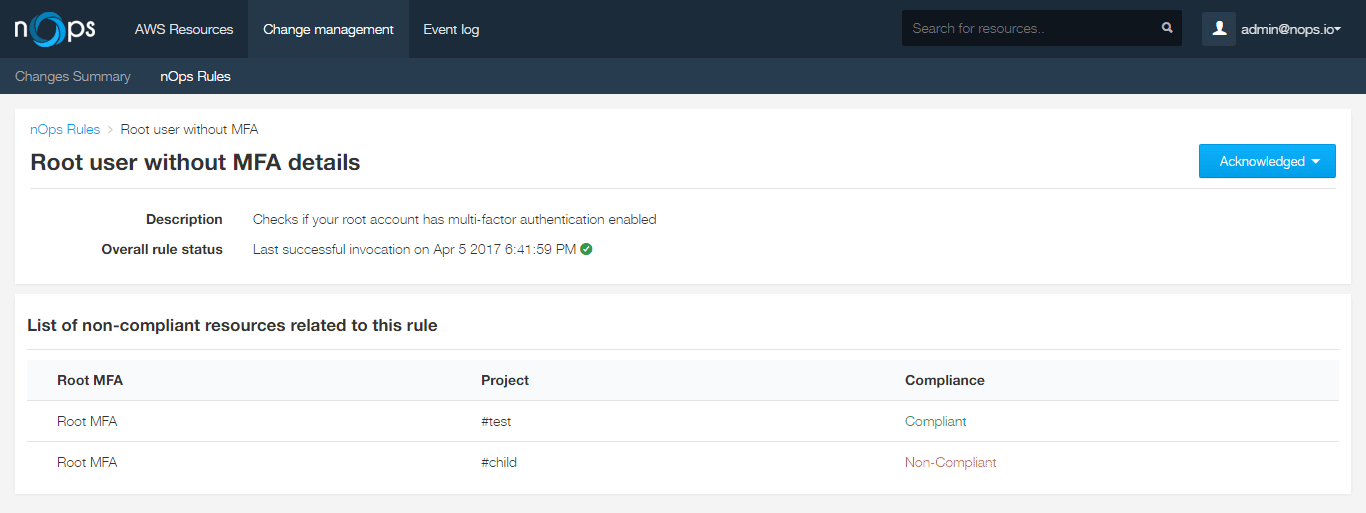Click the 'Root user without MFA' breadcrumb
1366x513 pixels.
(189, 129)
